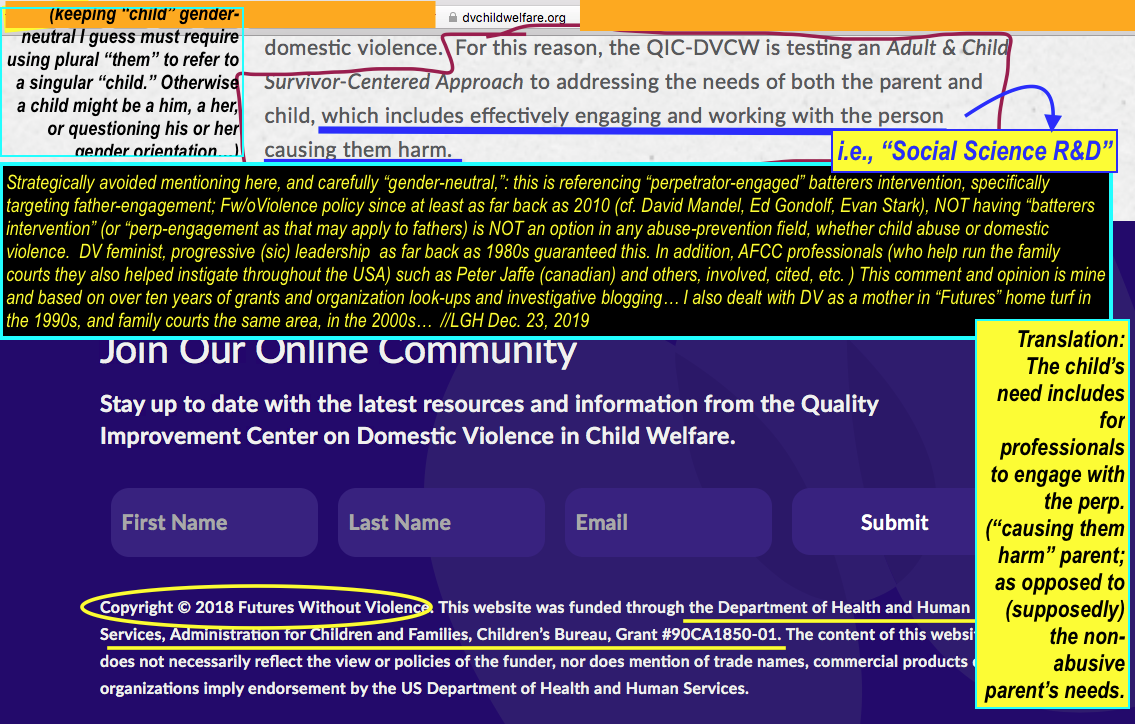Focus the First Name field
This screenshot has width=1135, height=724.
213,522
